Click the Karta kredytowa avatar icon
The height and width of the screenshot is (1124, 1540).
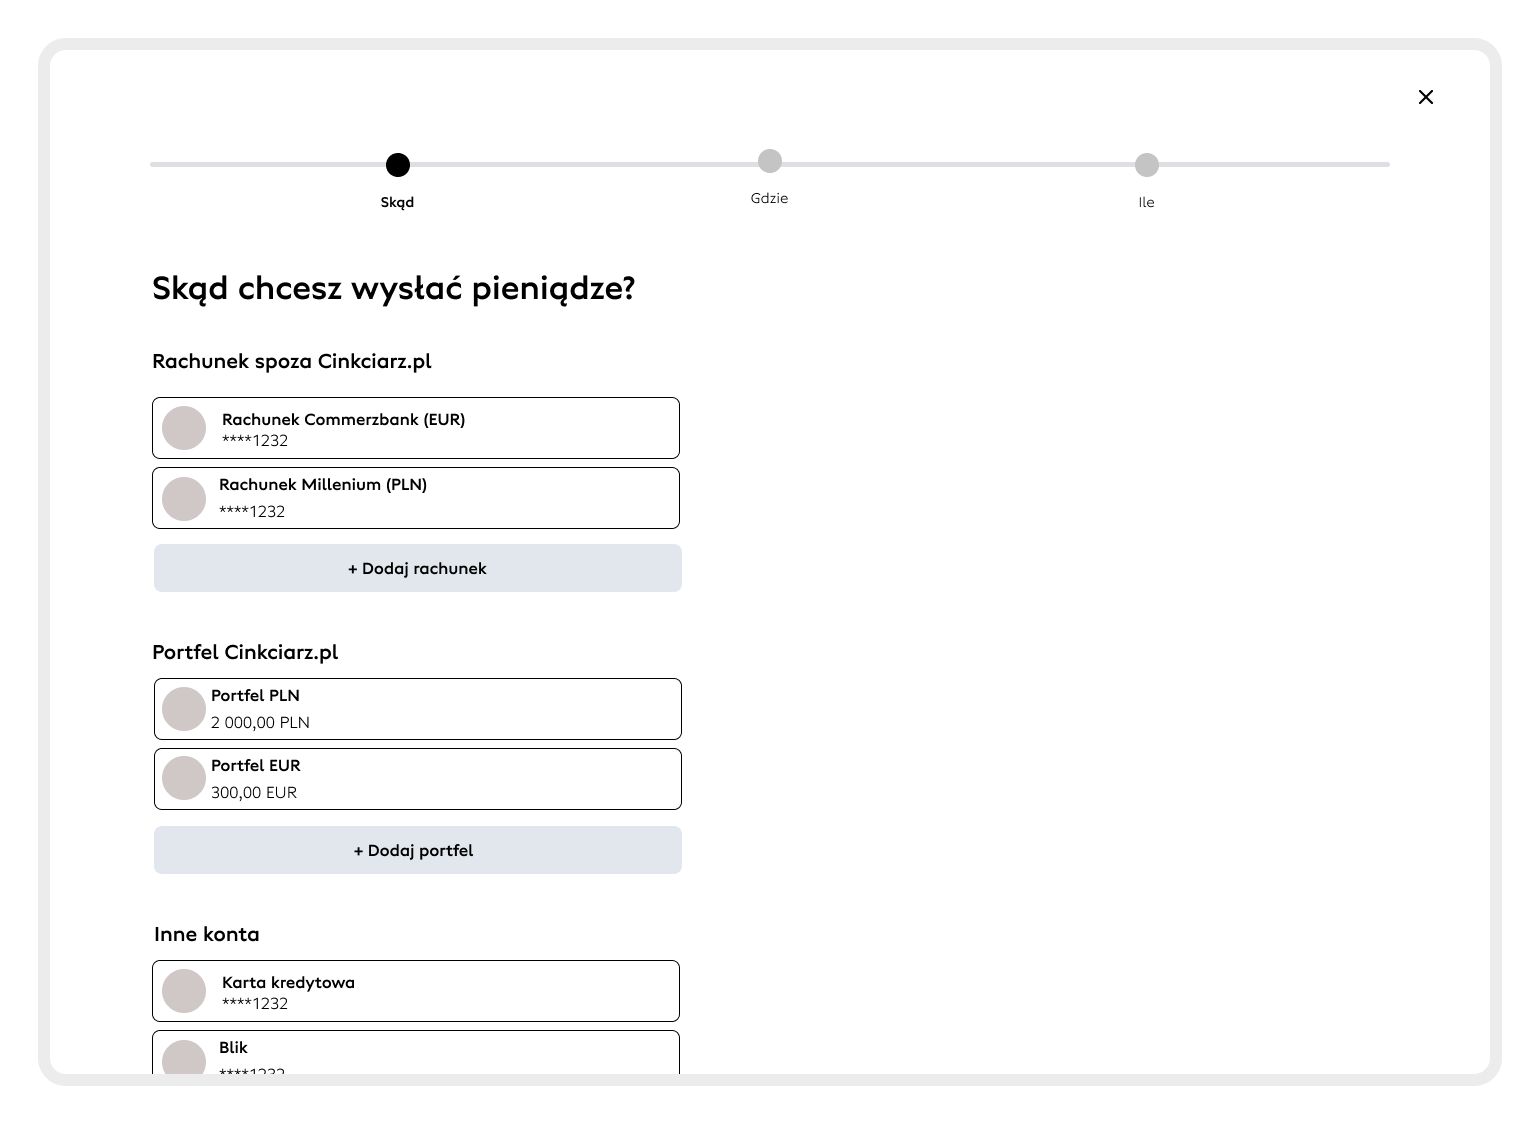[x=184, y=991]
